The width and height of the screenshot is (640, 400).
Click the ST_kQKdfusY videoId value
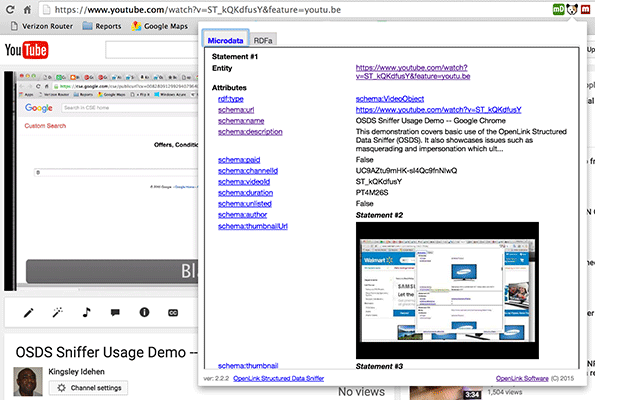coord(379,182)
